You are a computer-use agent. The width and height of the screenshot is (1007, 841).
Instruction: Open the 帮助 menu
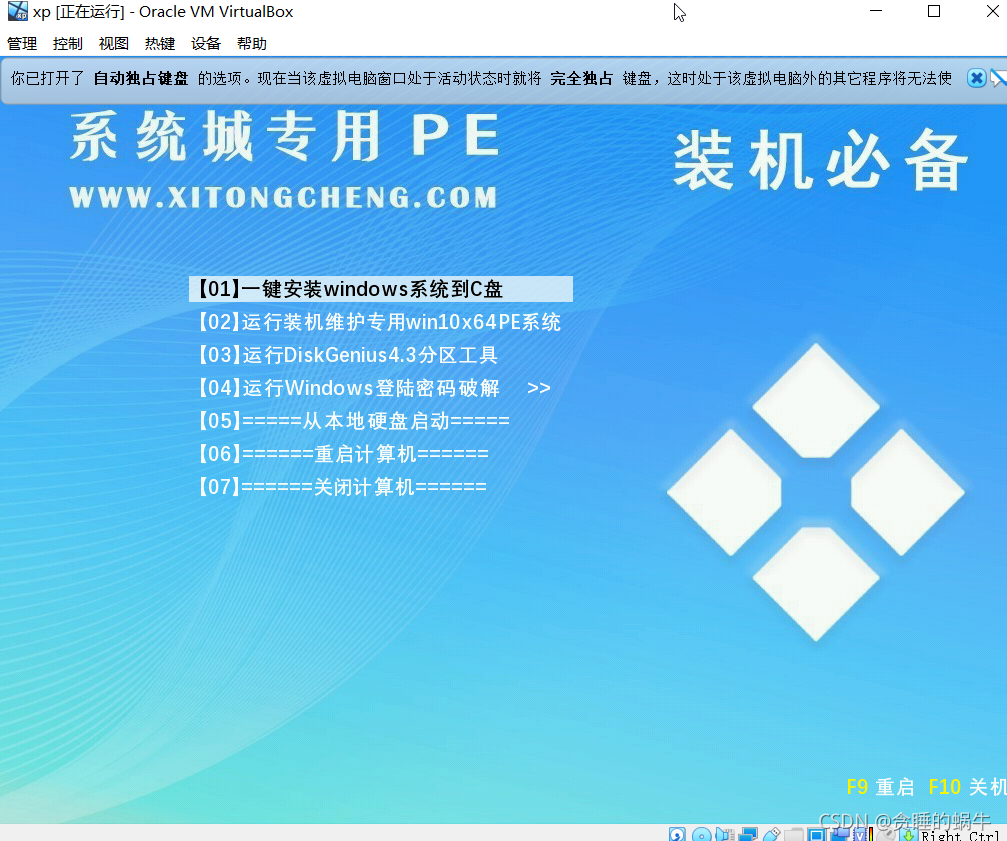[252, 44]
